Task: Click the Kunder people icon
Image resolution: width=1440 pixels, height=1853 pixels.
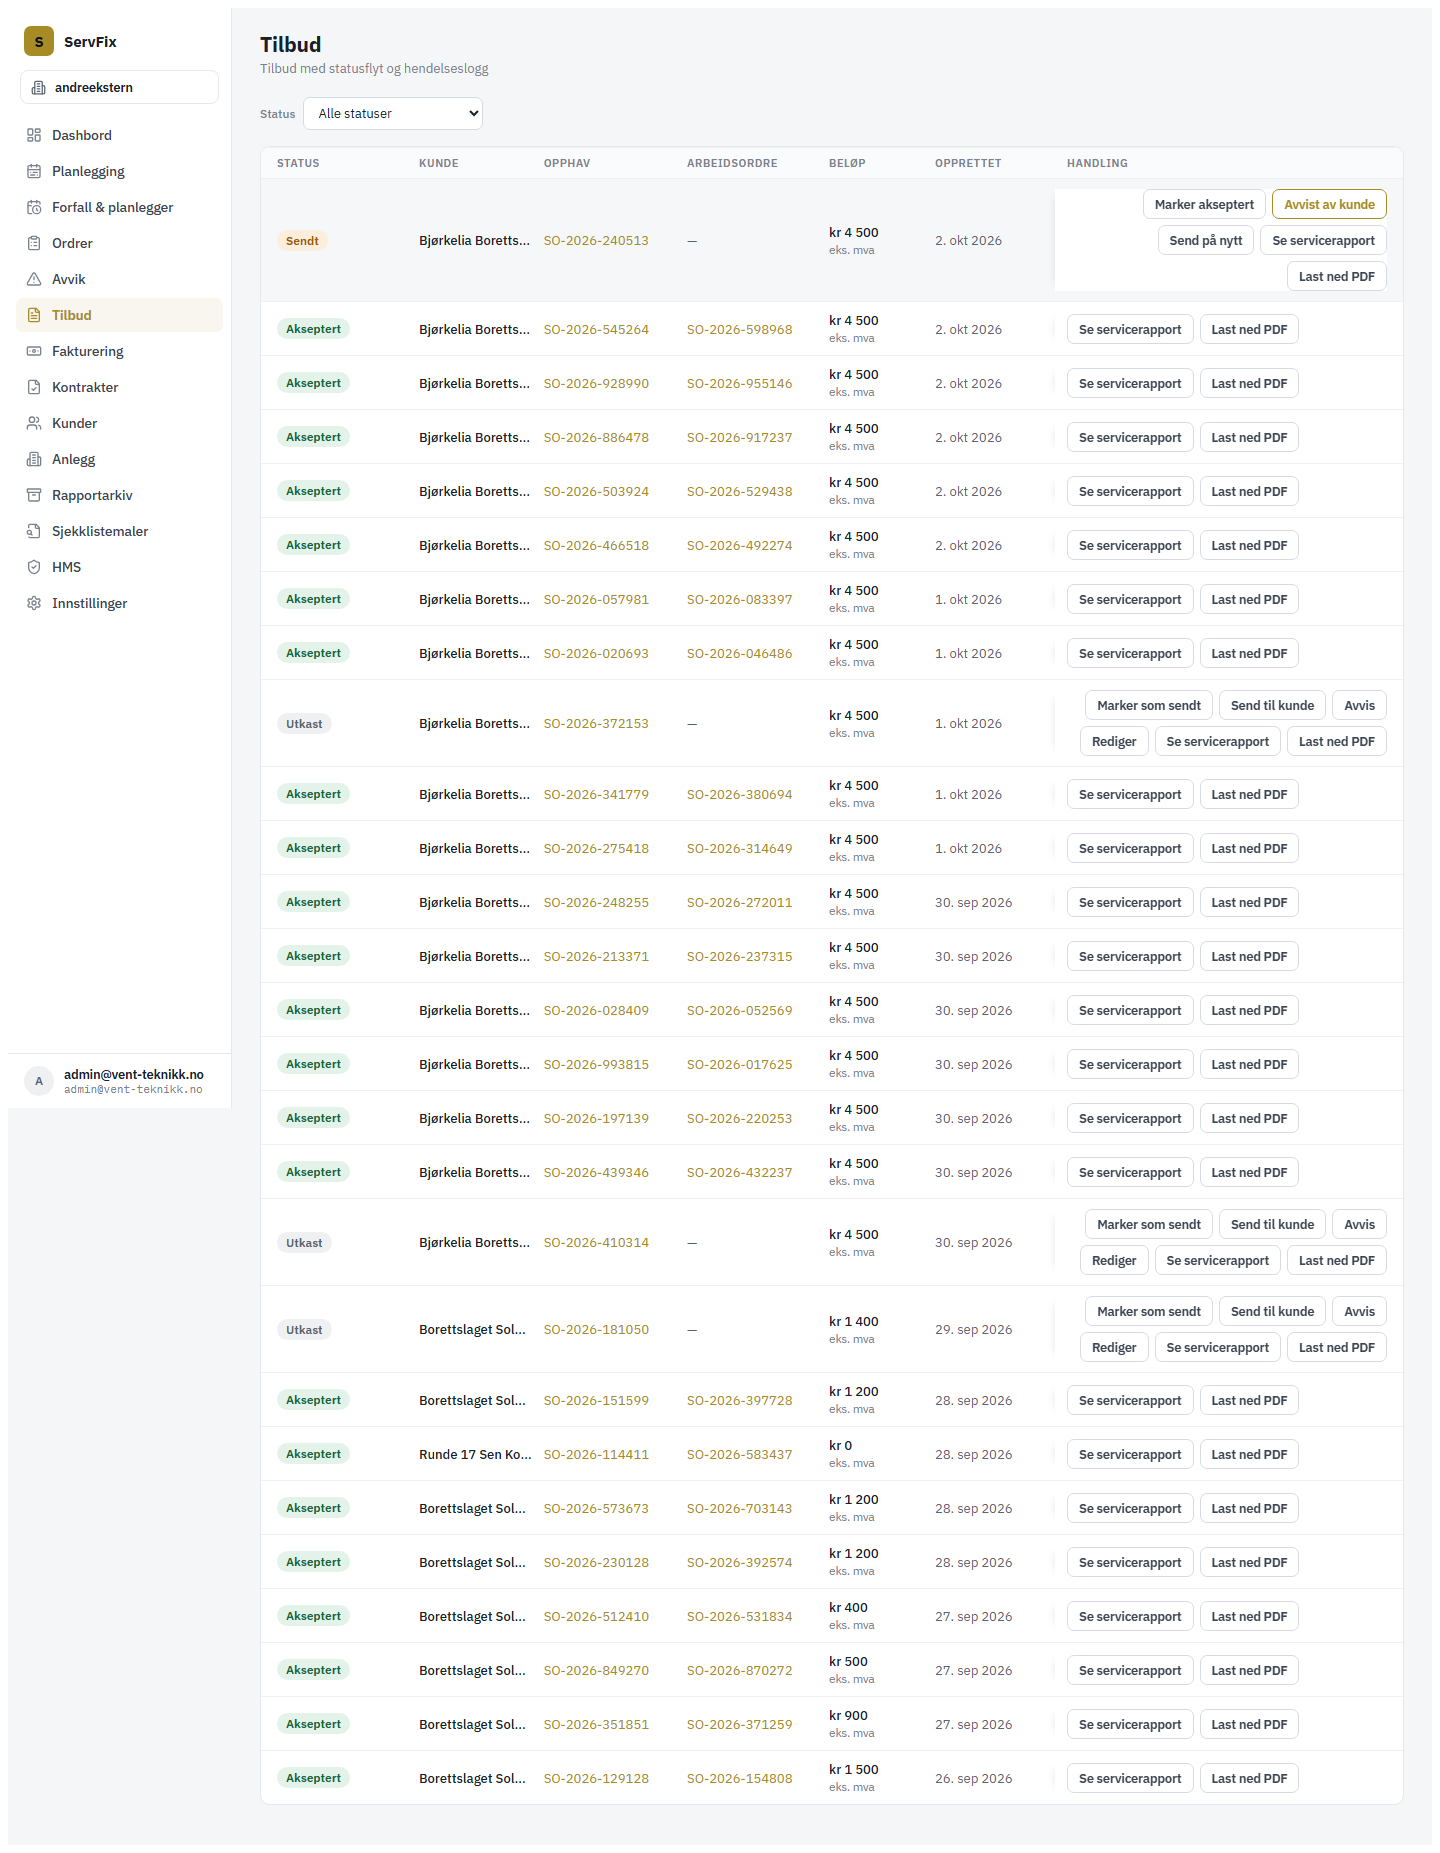Action: (x=34, y=423)
